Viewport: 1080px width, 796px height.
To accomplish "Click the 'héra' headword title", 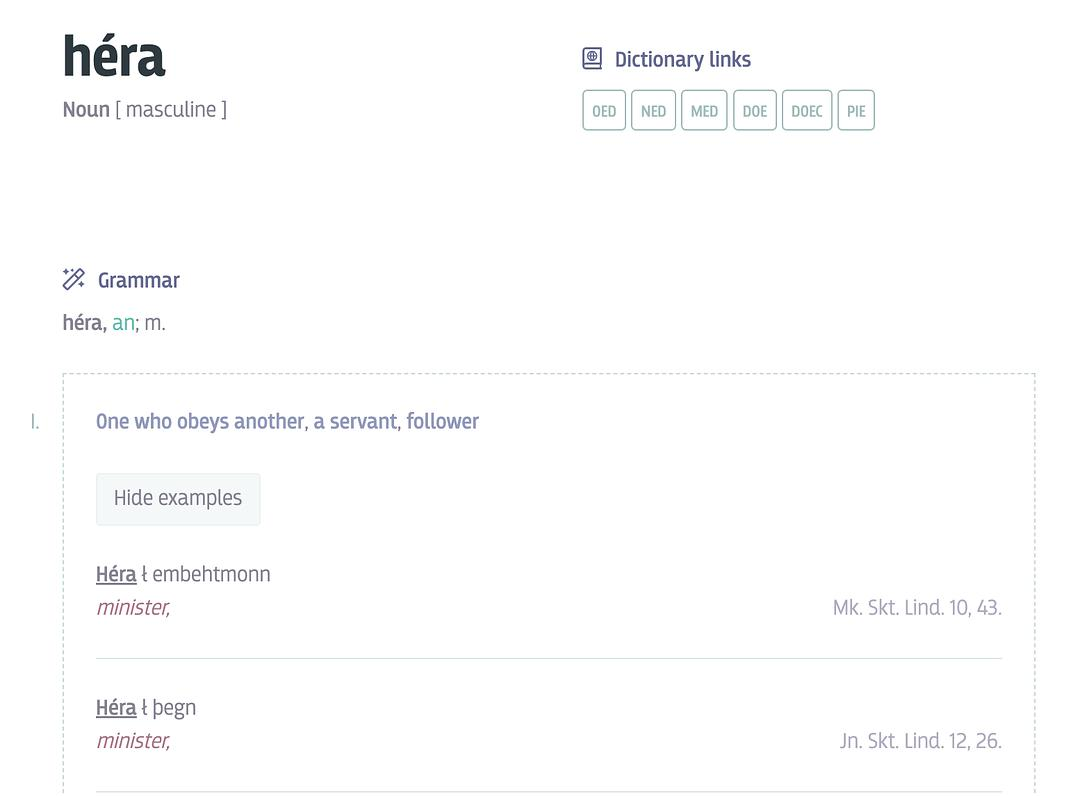I will 114,57.
